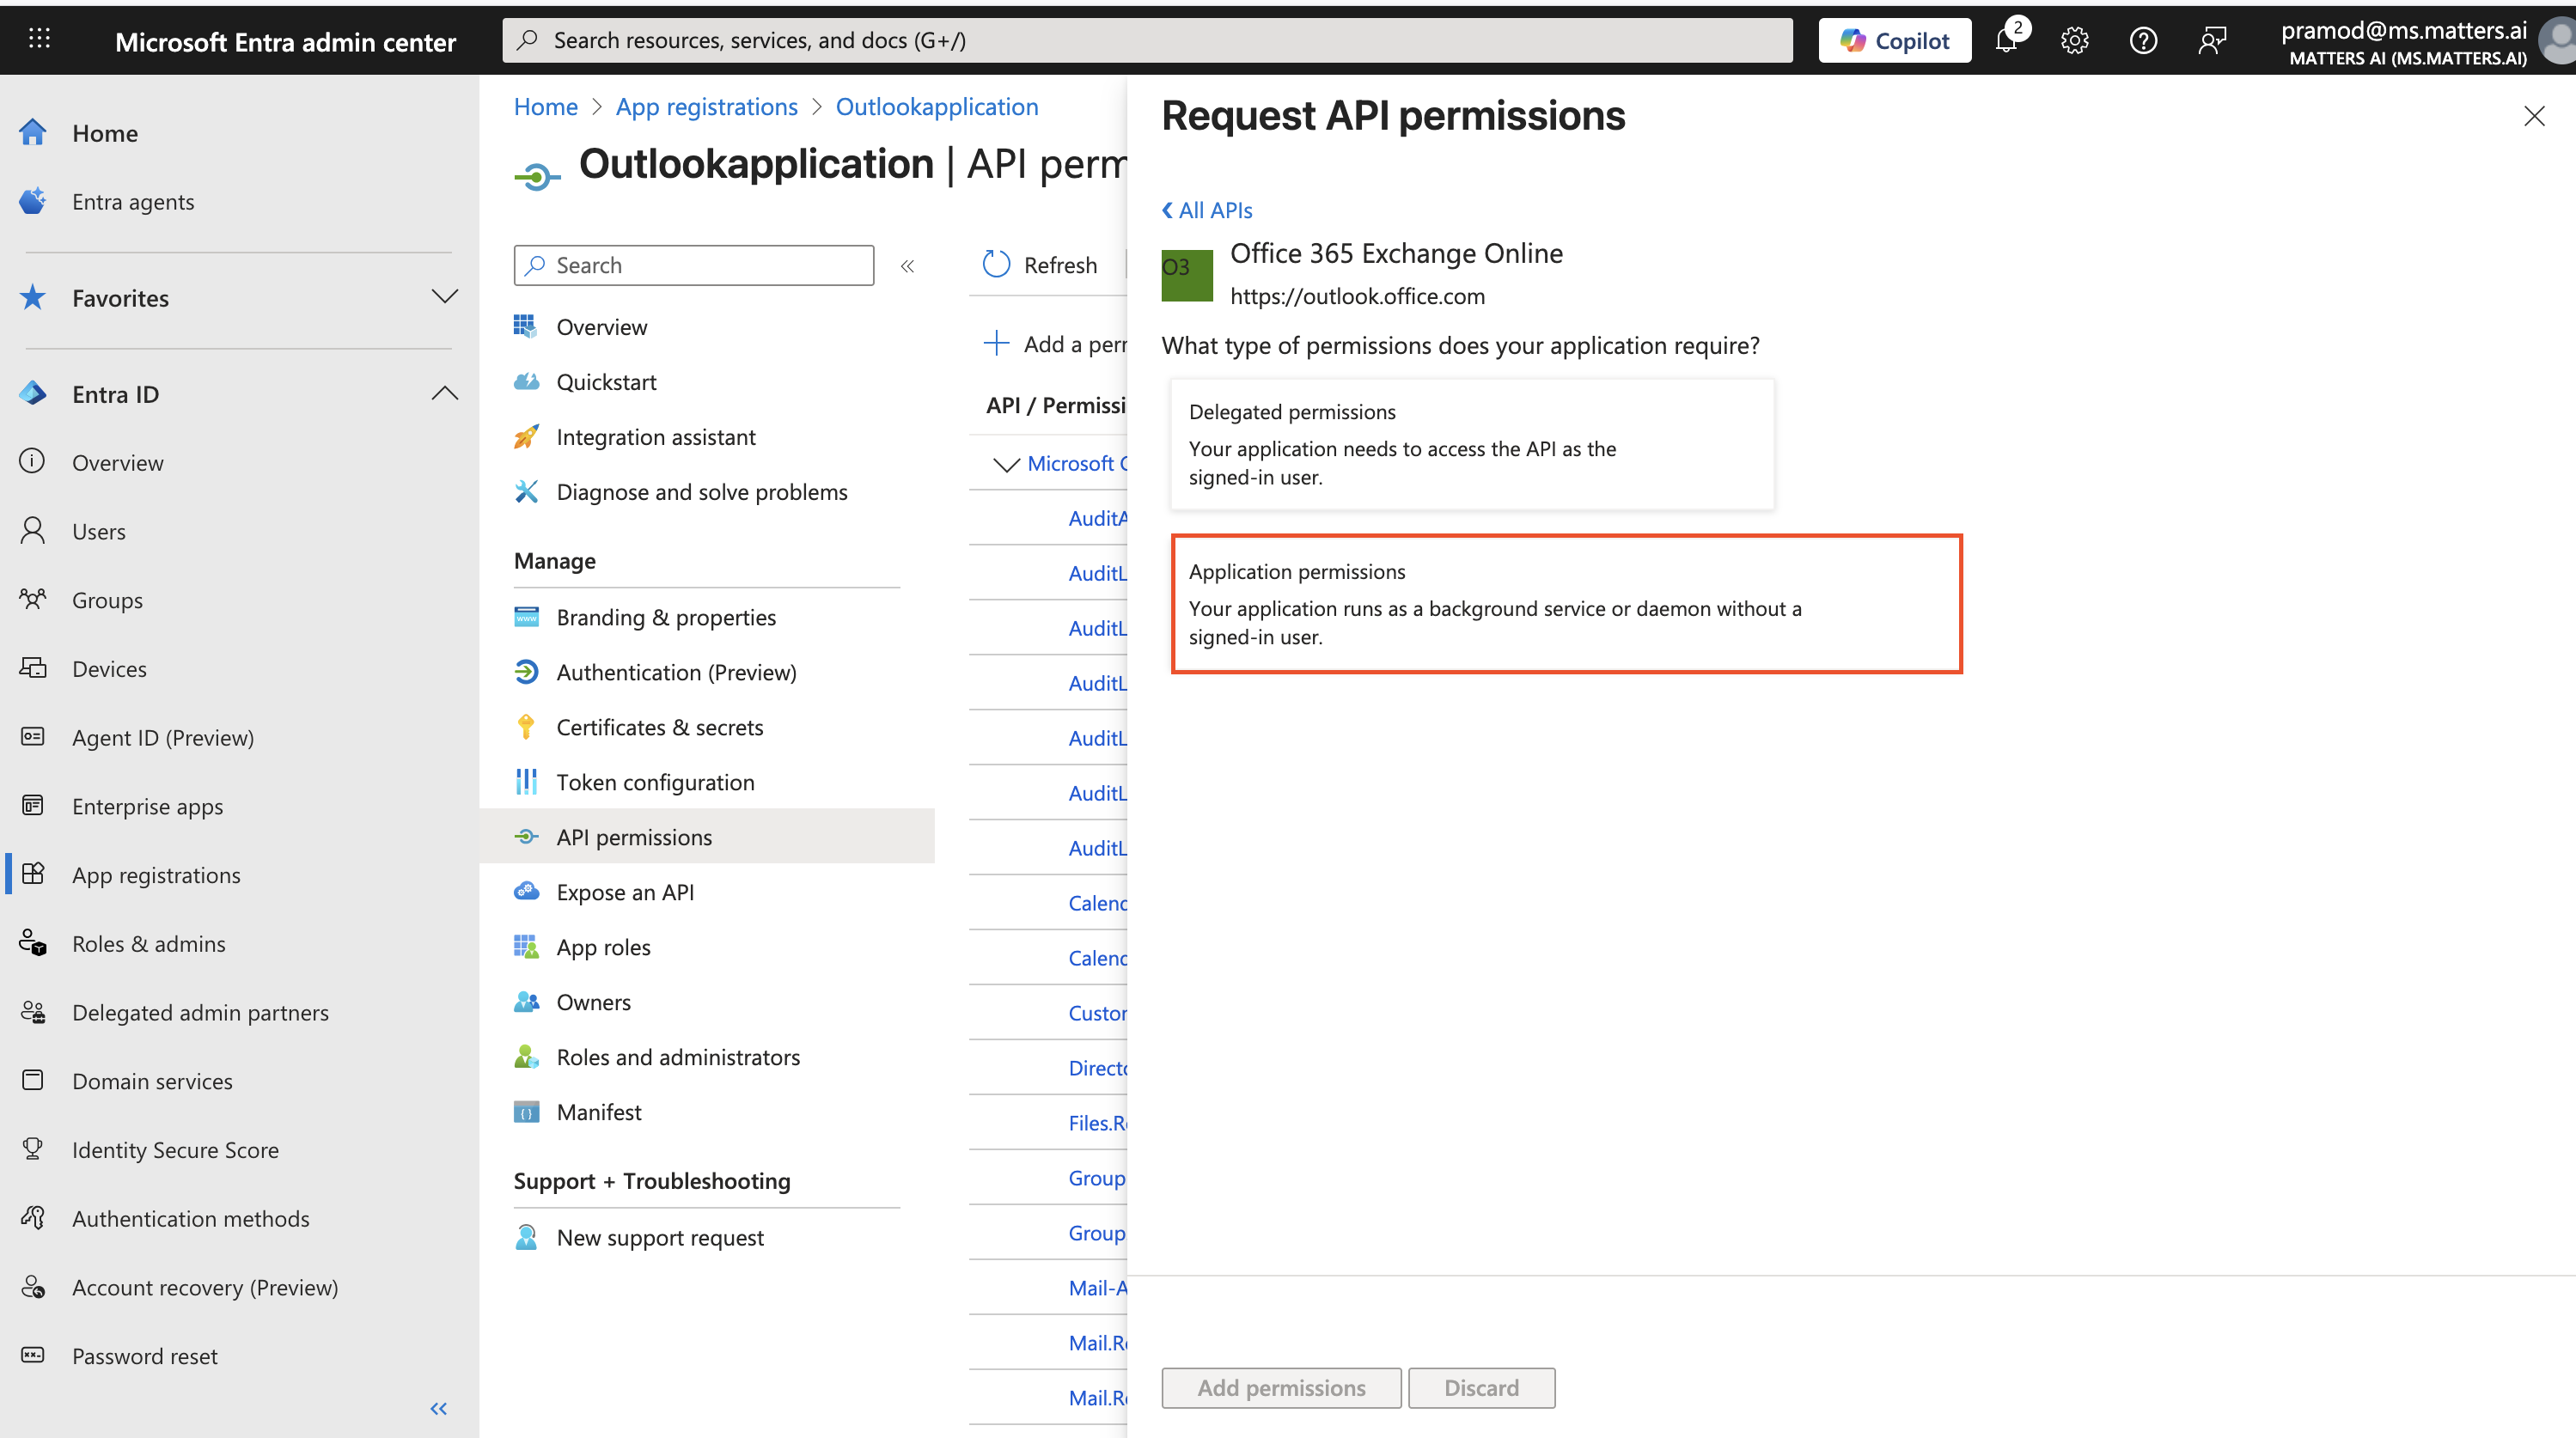Click the Certificates & secrets key icon
This screenshot has width=2576, height=1438.
[x=526, y=727]
